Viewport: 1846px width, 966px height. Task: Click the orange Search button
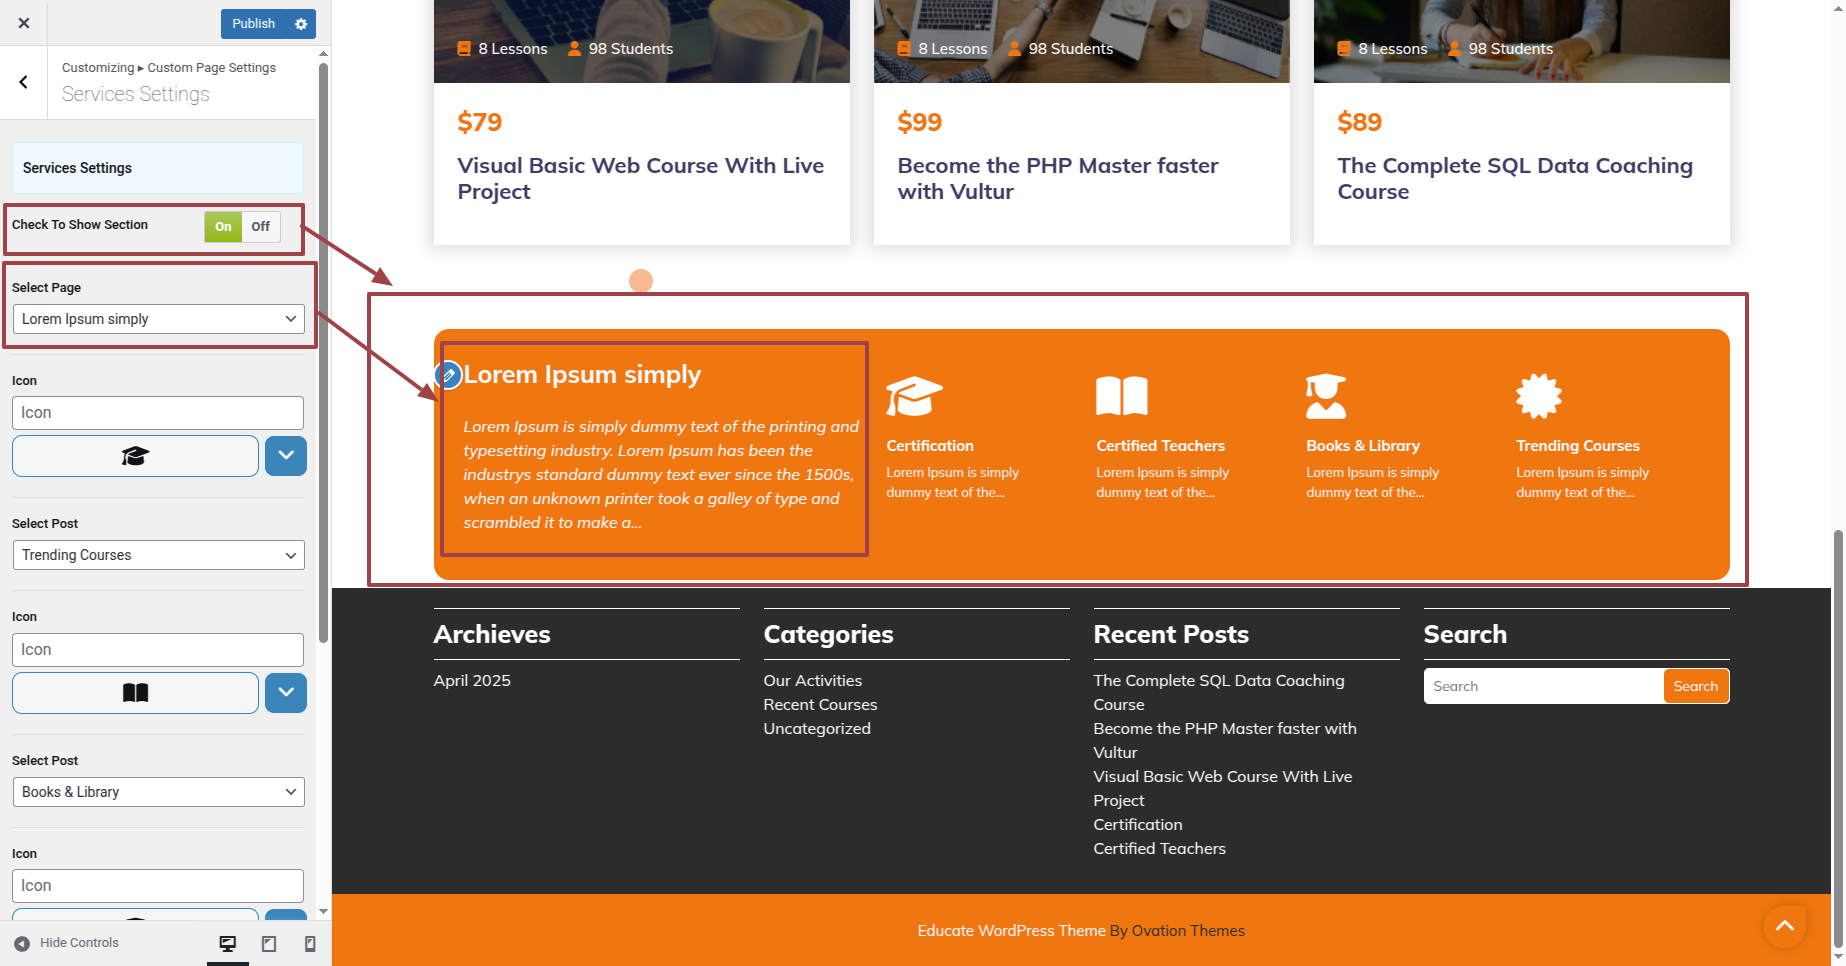pyautogui.click(x=1696, y=686)
